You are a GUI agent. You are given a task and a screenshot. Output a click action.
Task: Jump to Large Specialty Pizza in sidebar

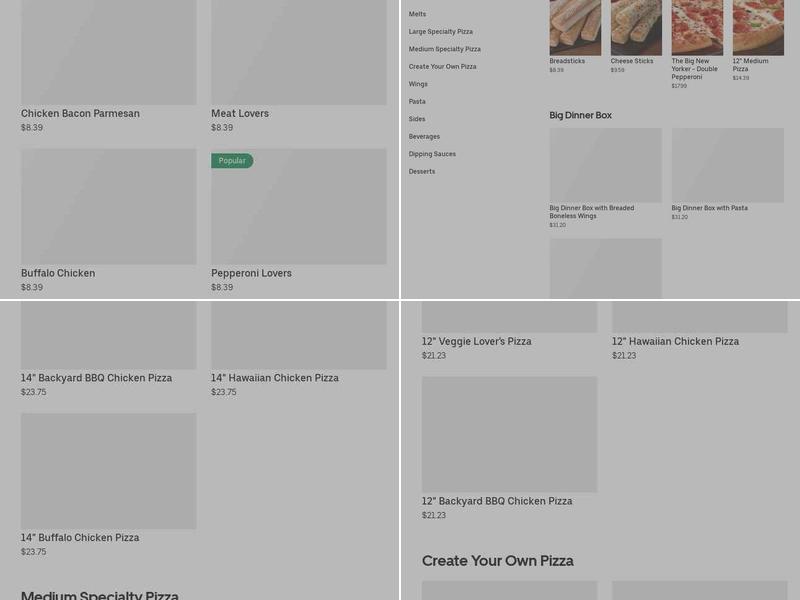440,32
